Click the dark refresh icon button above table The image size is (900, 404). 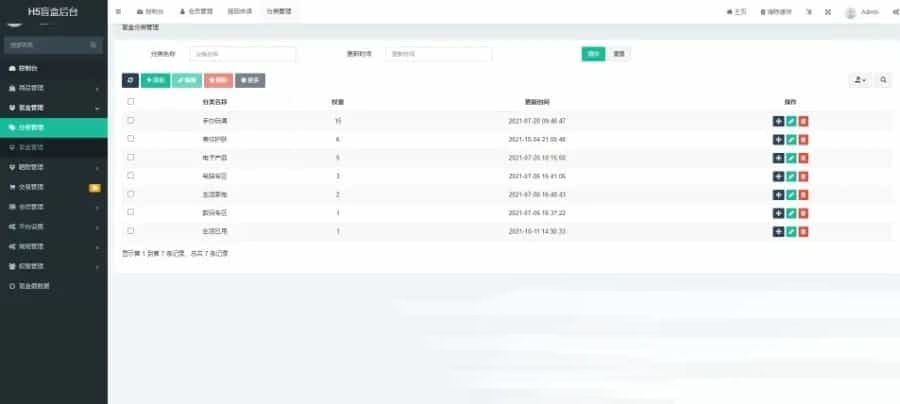130,80
